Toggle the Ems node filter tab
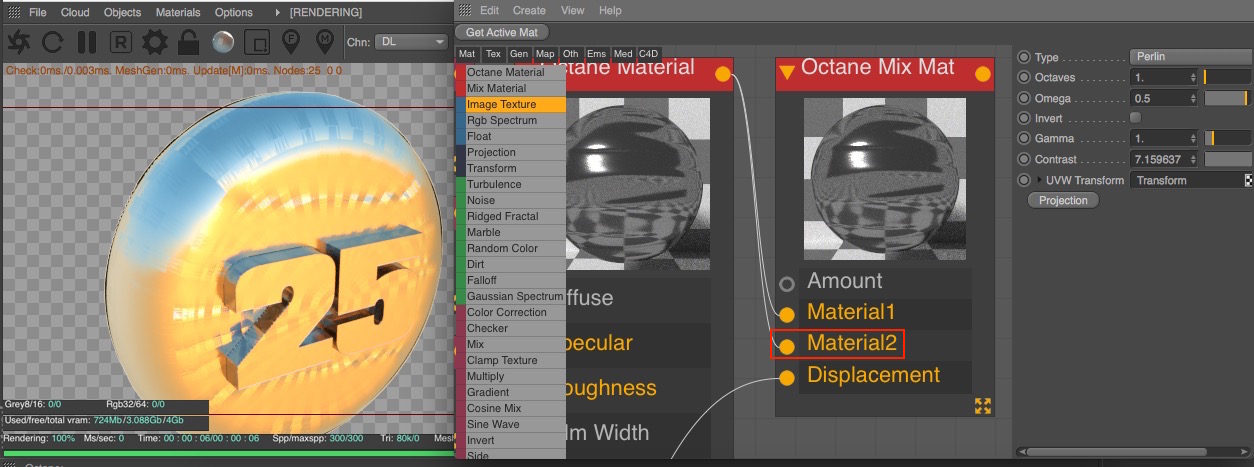This screenshot has height=467, width=1254. (x=597, y=54)
